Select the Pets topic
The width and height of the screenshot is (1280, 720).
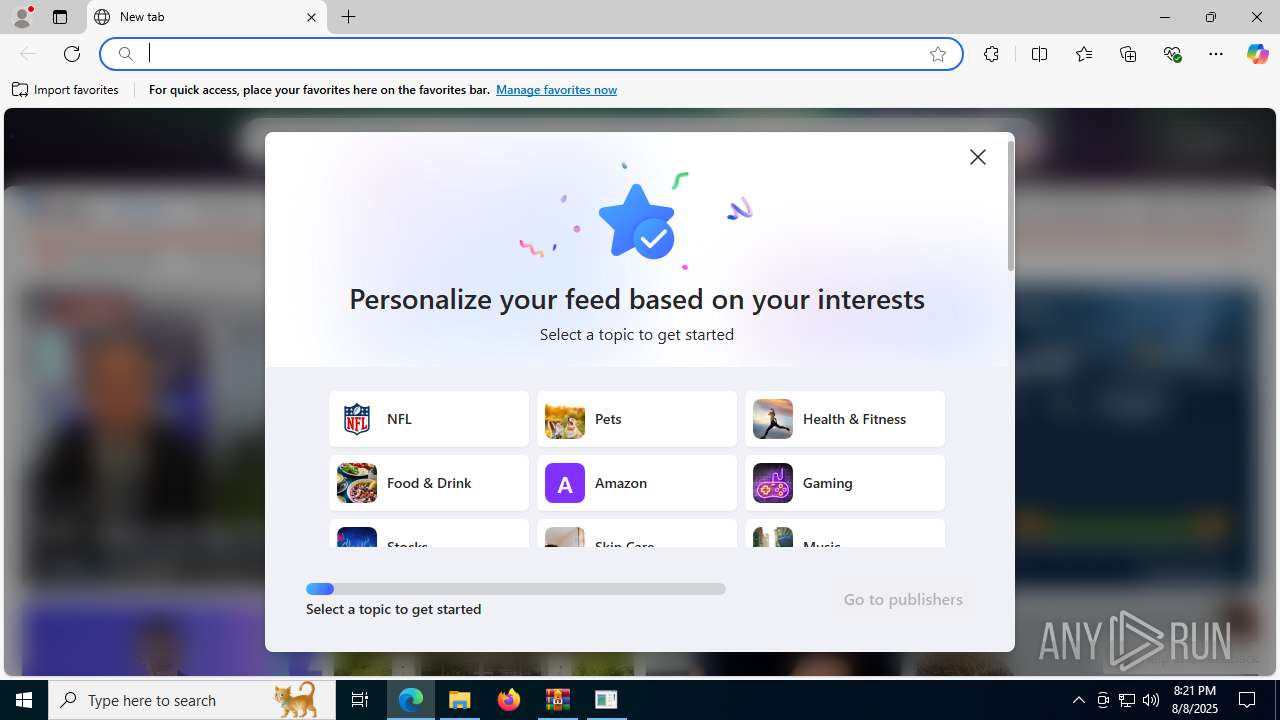(637, 419)
